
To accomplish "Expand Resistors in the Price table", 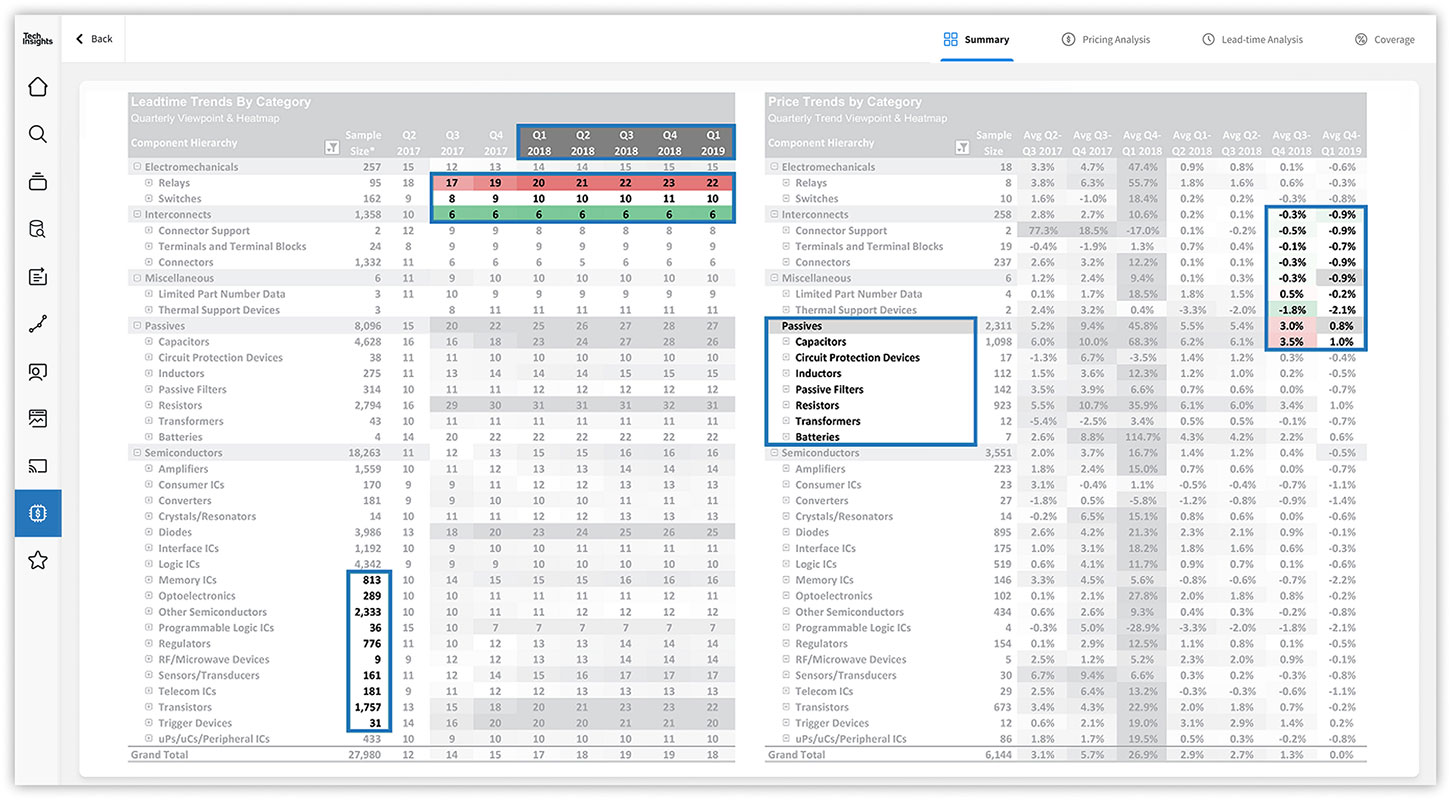I will 786,405.
